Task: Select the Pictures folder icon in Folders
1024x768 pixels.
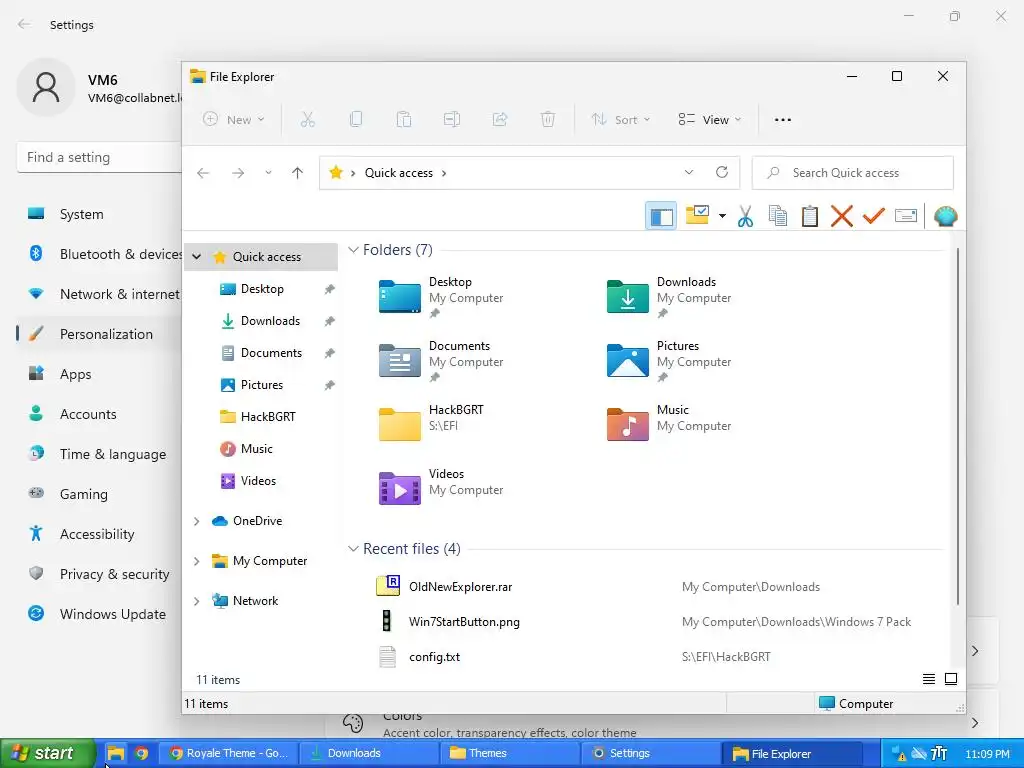Action: pos(628,360)
